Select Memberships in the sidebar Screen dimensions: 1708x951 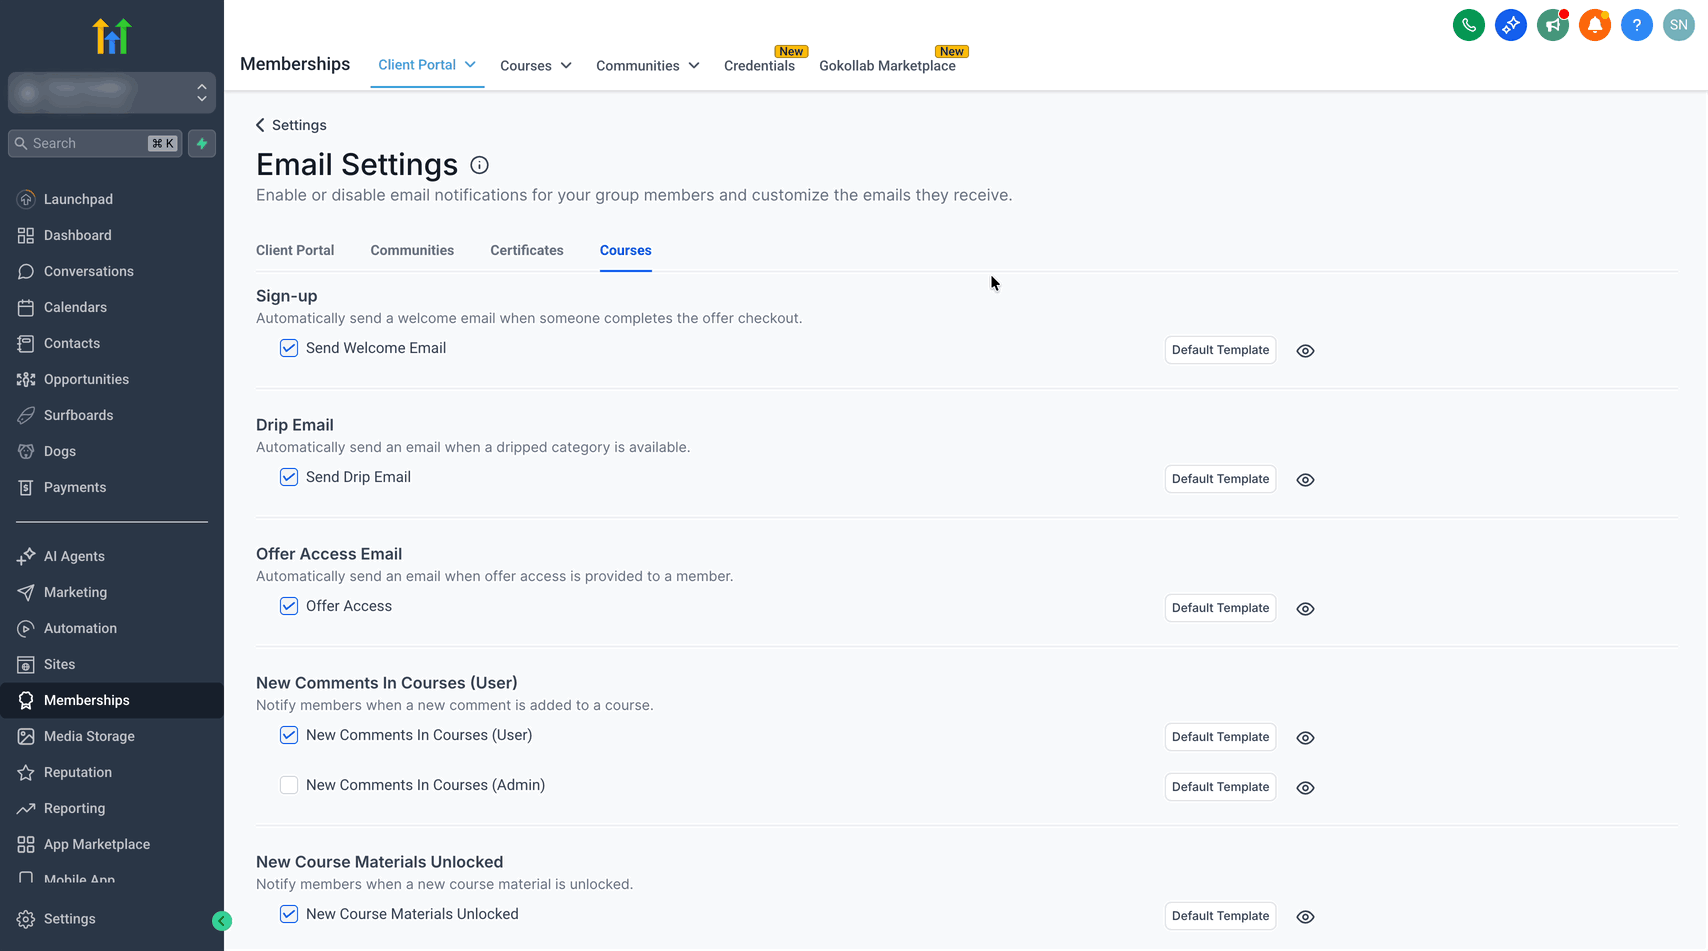(112, 700)
